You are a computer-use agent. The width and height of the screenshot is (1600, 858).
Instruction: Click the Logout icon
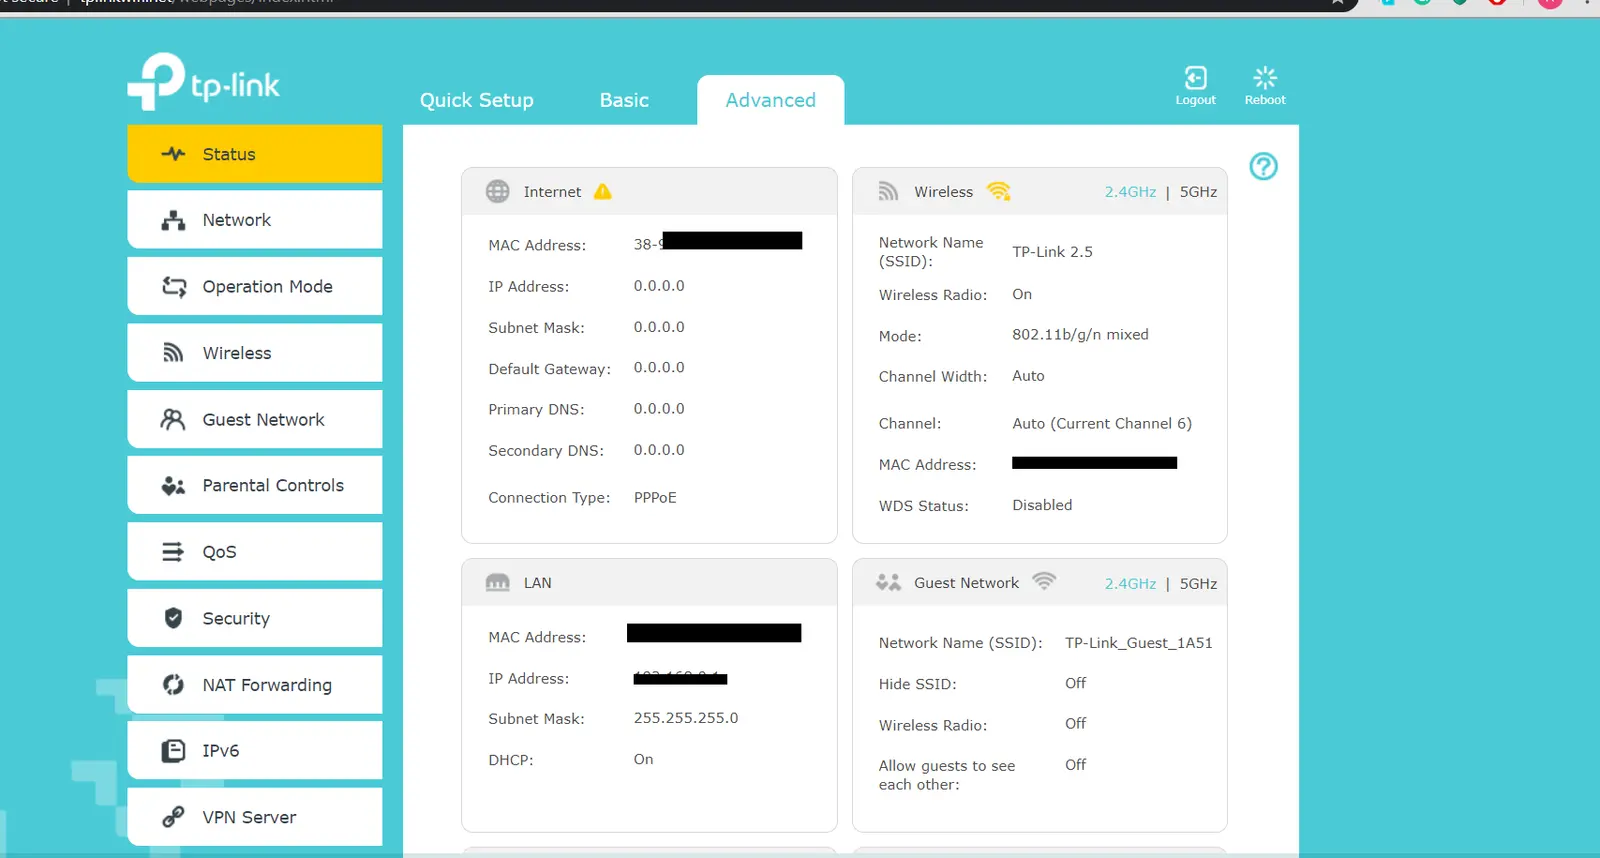(1195, 78)
